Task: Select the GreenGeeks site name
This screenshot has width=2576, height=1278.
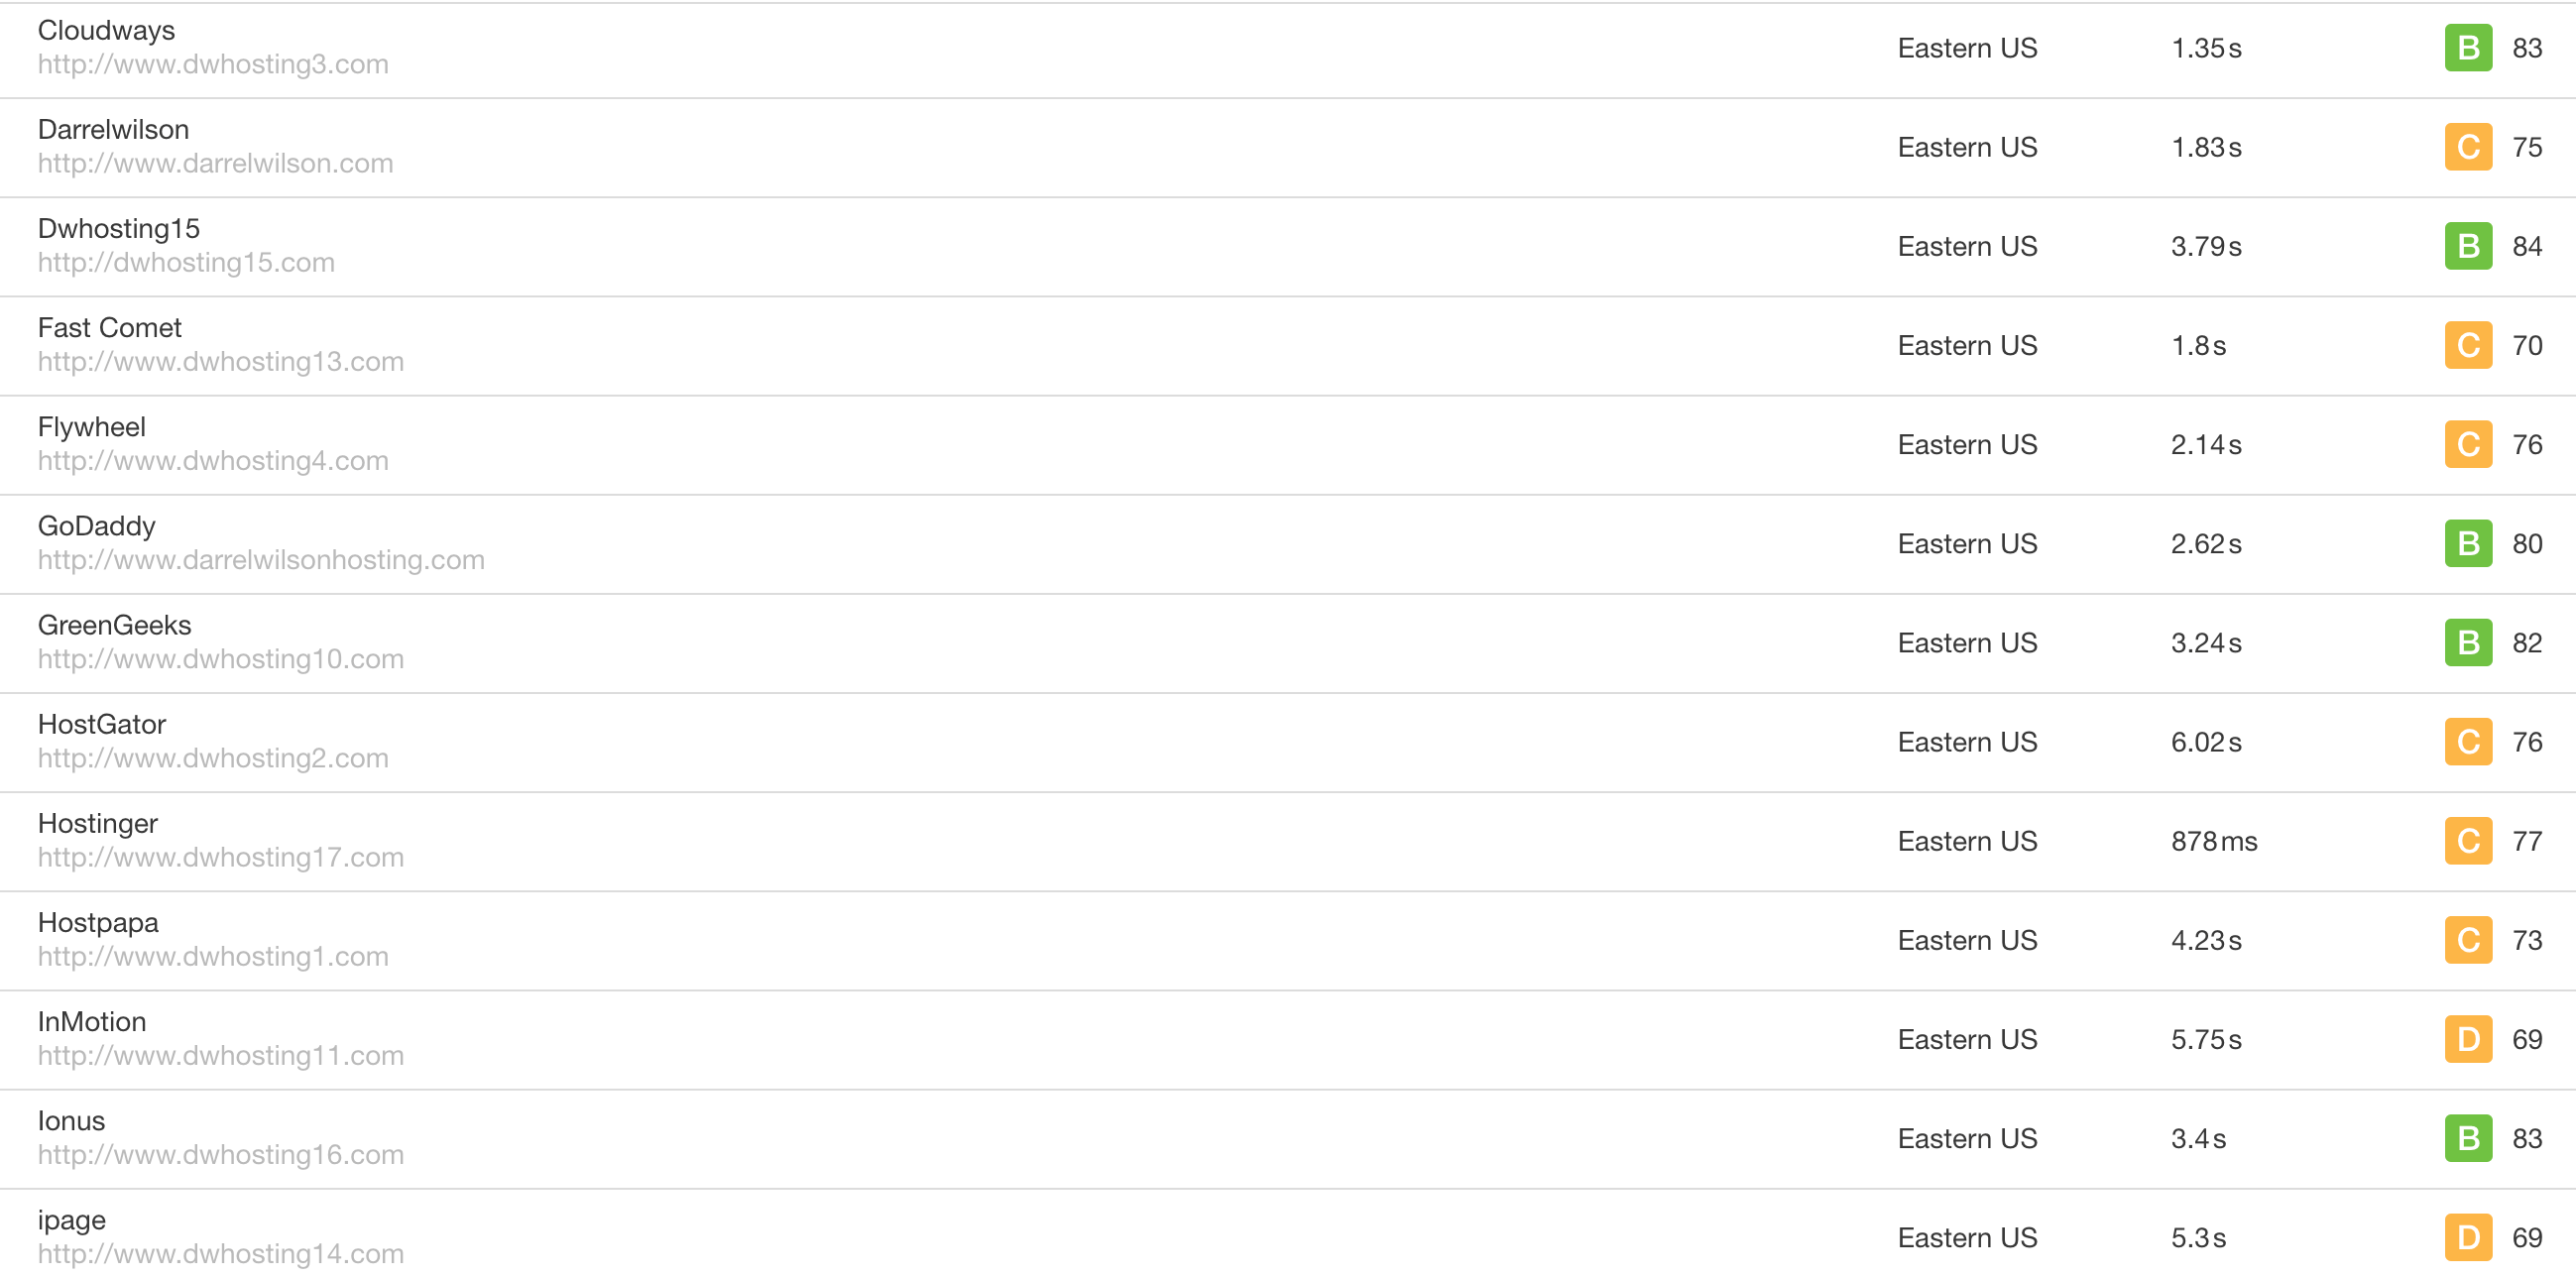Action: (114, 625)
